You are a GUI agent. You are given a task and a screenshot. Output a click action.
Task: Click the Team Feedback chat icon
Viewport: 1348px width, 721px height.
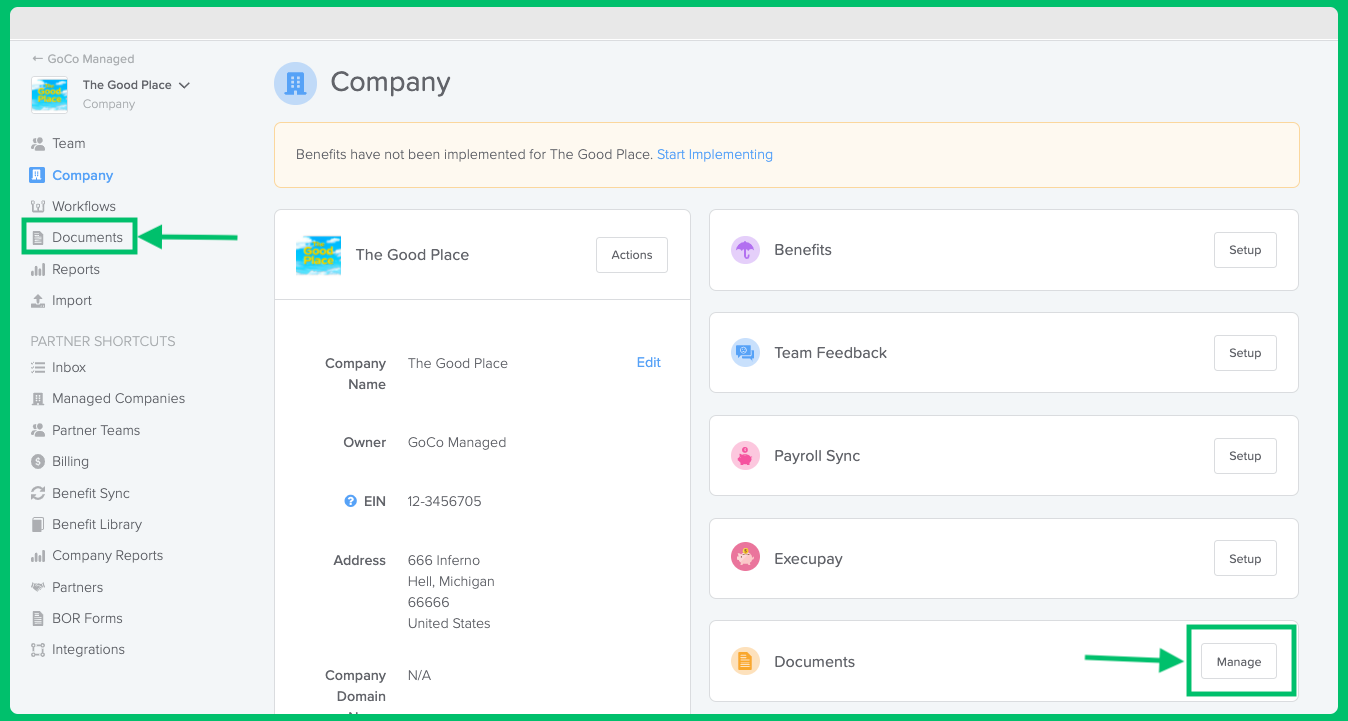pyautogui.click(x=745, y=352)
